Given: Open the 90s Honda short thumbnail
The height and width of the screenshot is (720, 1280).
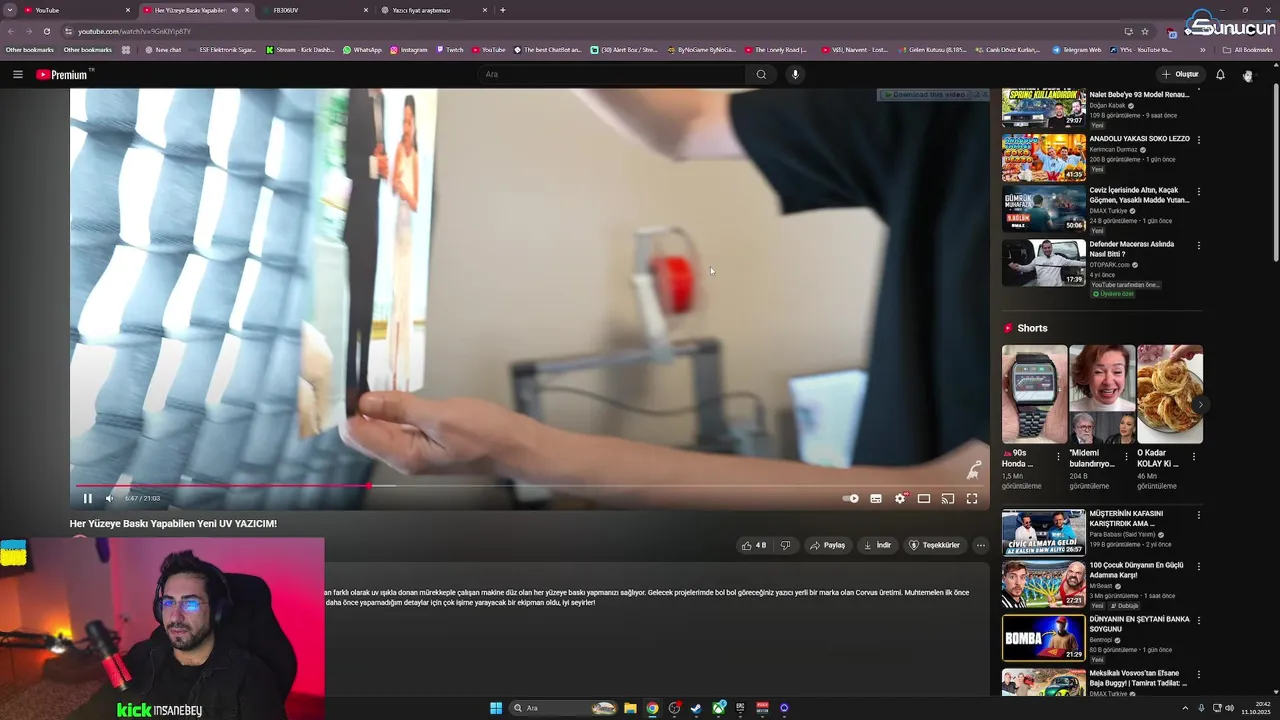Looking at the screenshot, I should pos(1034,394).
